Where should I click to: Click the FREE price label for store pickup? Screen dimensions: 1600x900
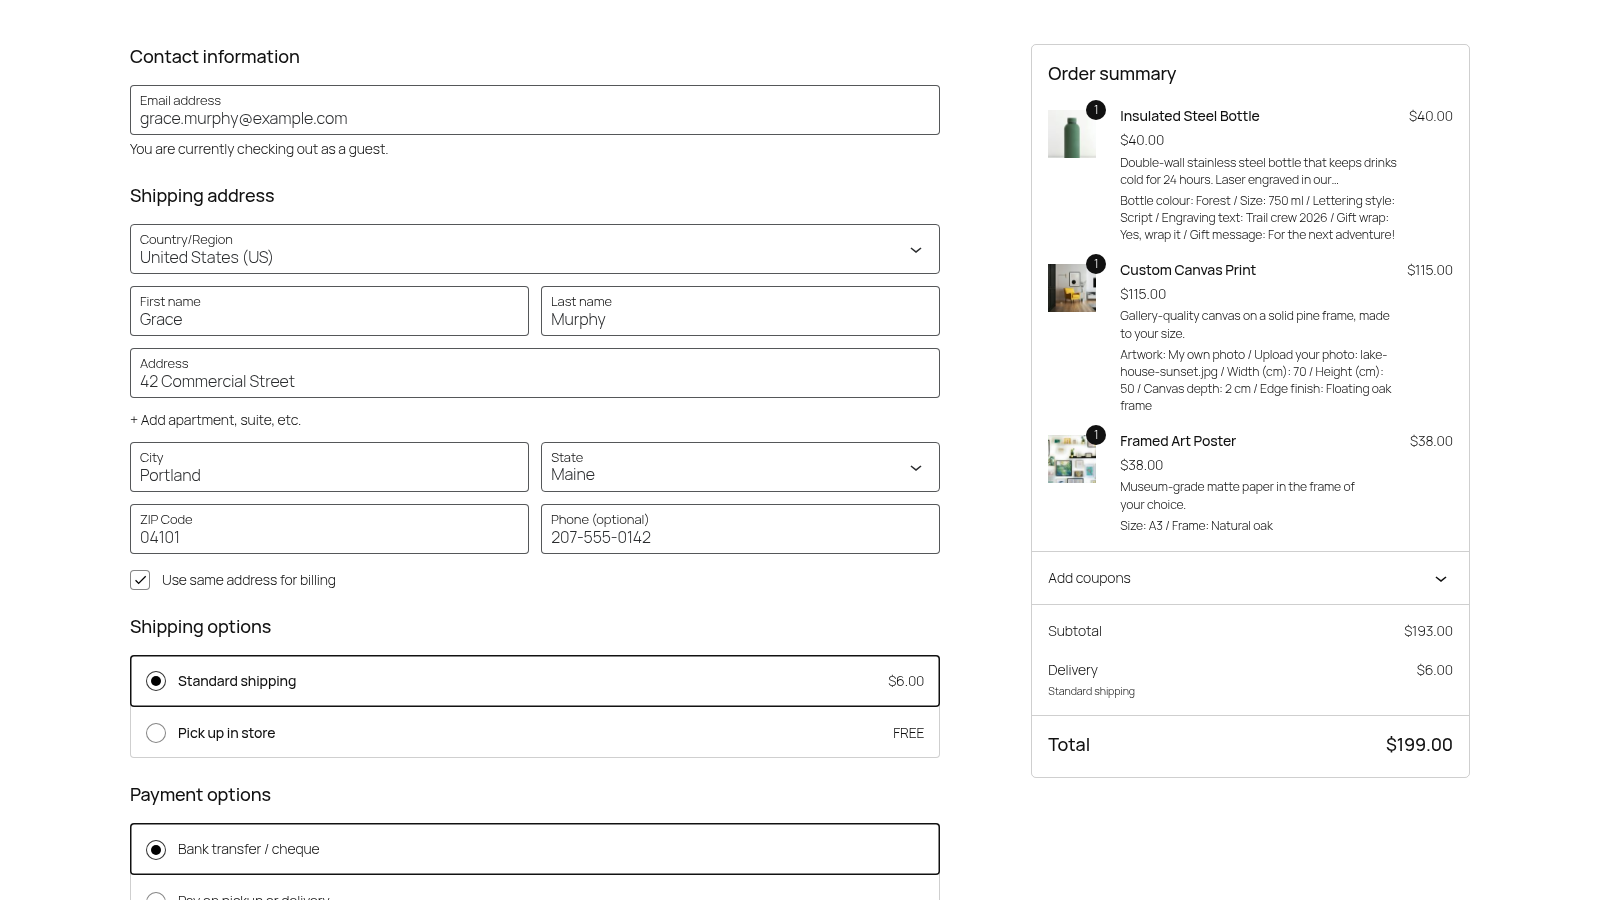coord(908,733)
